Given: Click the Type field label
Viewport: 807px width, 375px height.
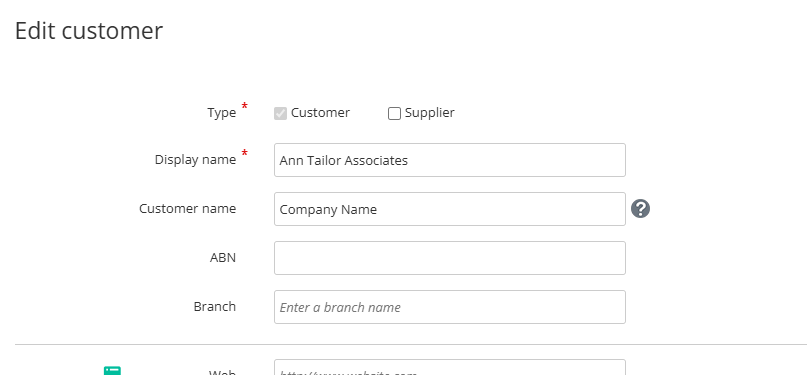Looking at the screenshot, I should coord(221,113).
